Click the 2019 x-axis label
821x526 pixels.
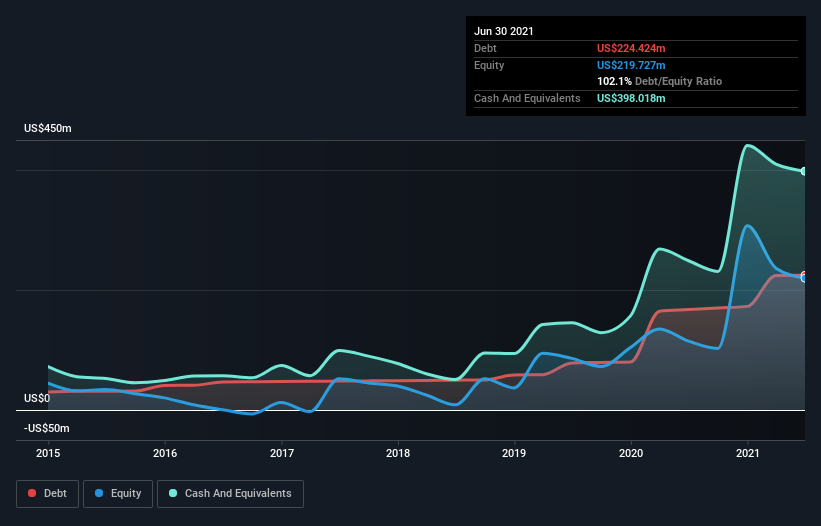(x=514, y=453)
